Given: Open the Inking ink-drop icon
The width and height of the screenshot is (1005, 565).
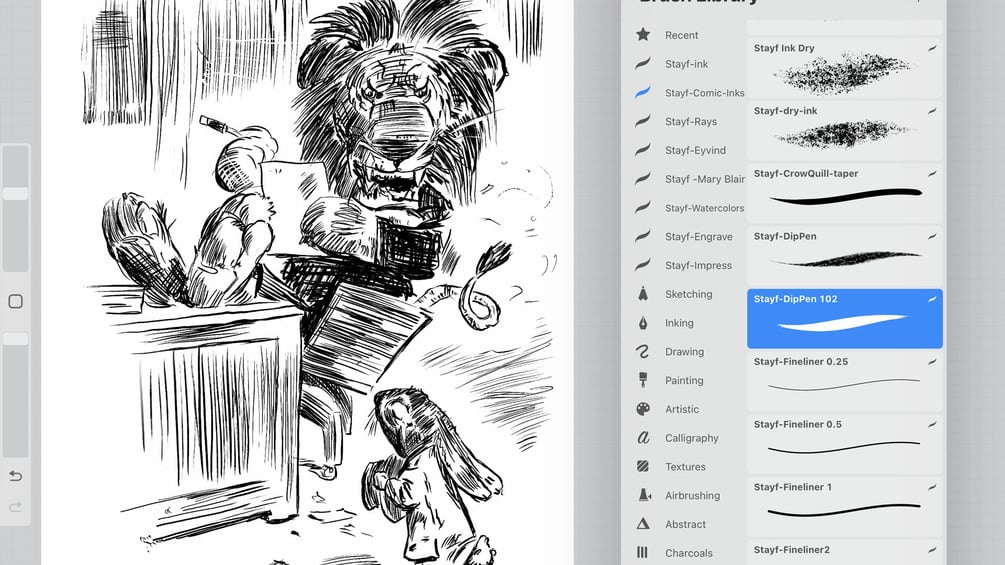Looking at the screenshot, I should tap(643, 322).
